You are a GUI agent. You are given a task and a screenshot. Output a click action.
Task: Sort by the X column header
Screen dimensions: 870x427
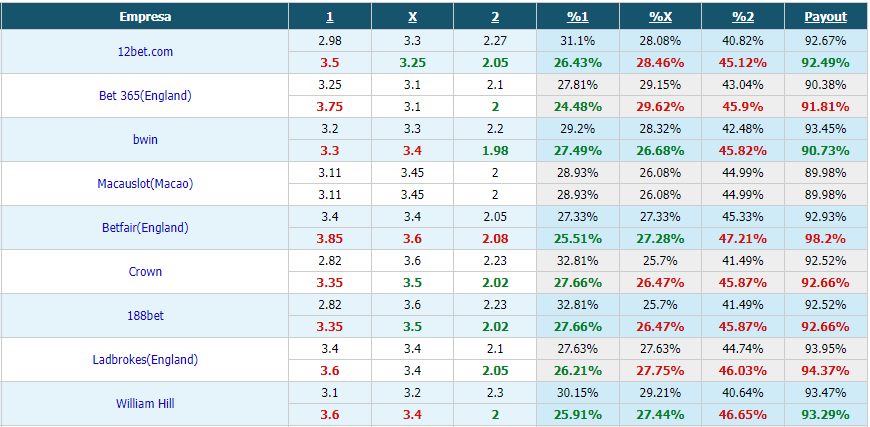pyautogui.click(x=412, y=17)
